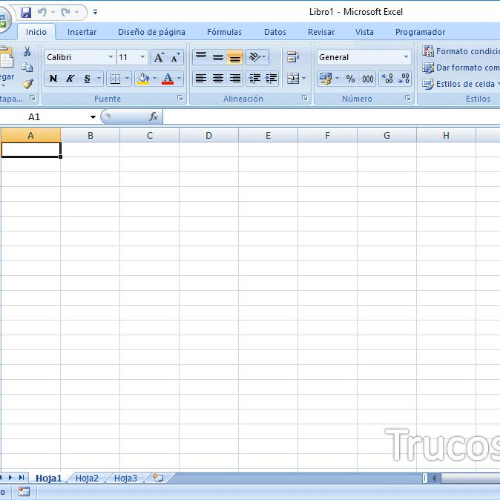Apply red font color A
The height and width of the screenshot is (500, 500).
click(168, 79)
